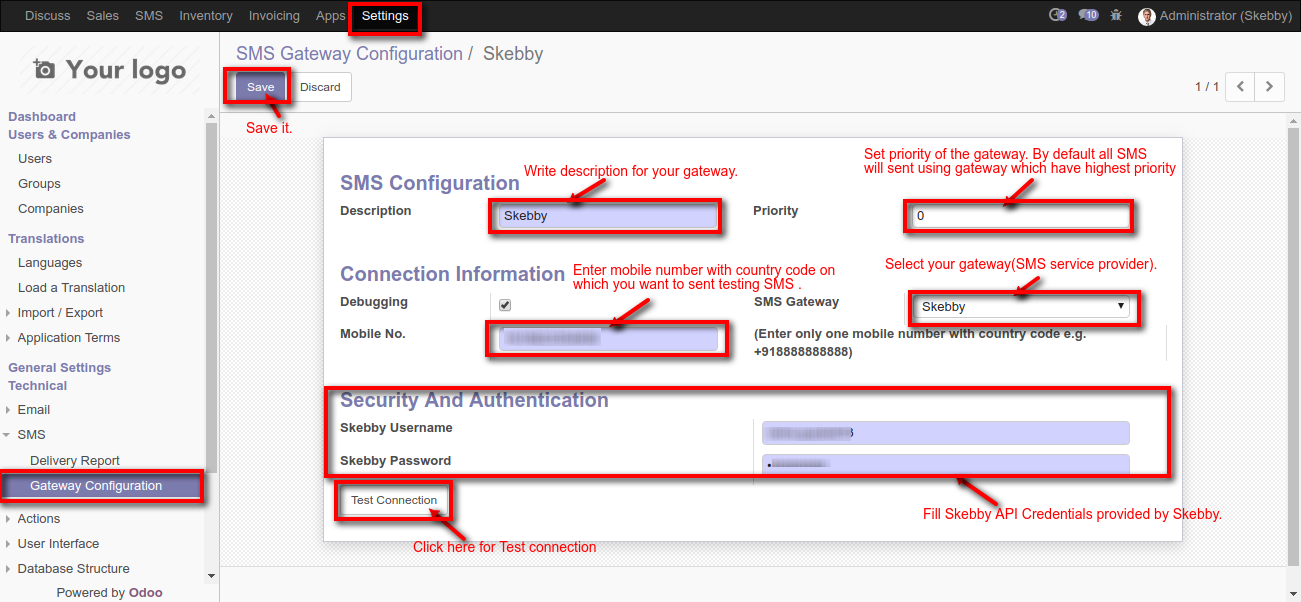This screenshot has height=602, width=1301.
Task: Open the Inventory menu
Action: 206,16
